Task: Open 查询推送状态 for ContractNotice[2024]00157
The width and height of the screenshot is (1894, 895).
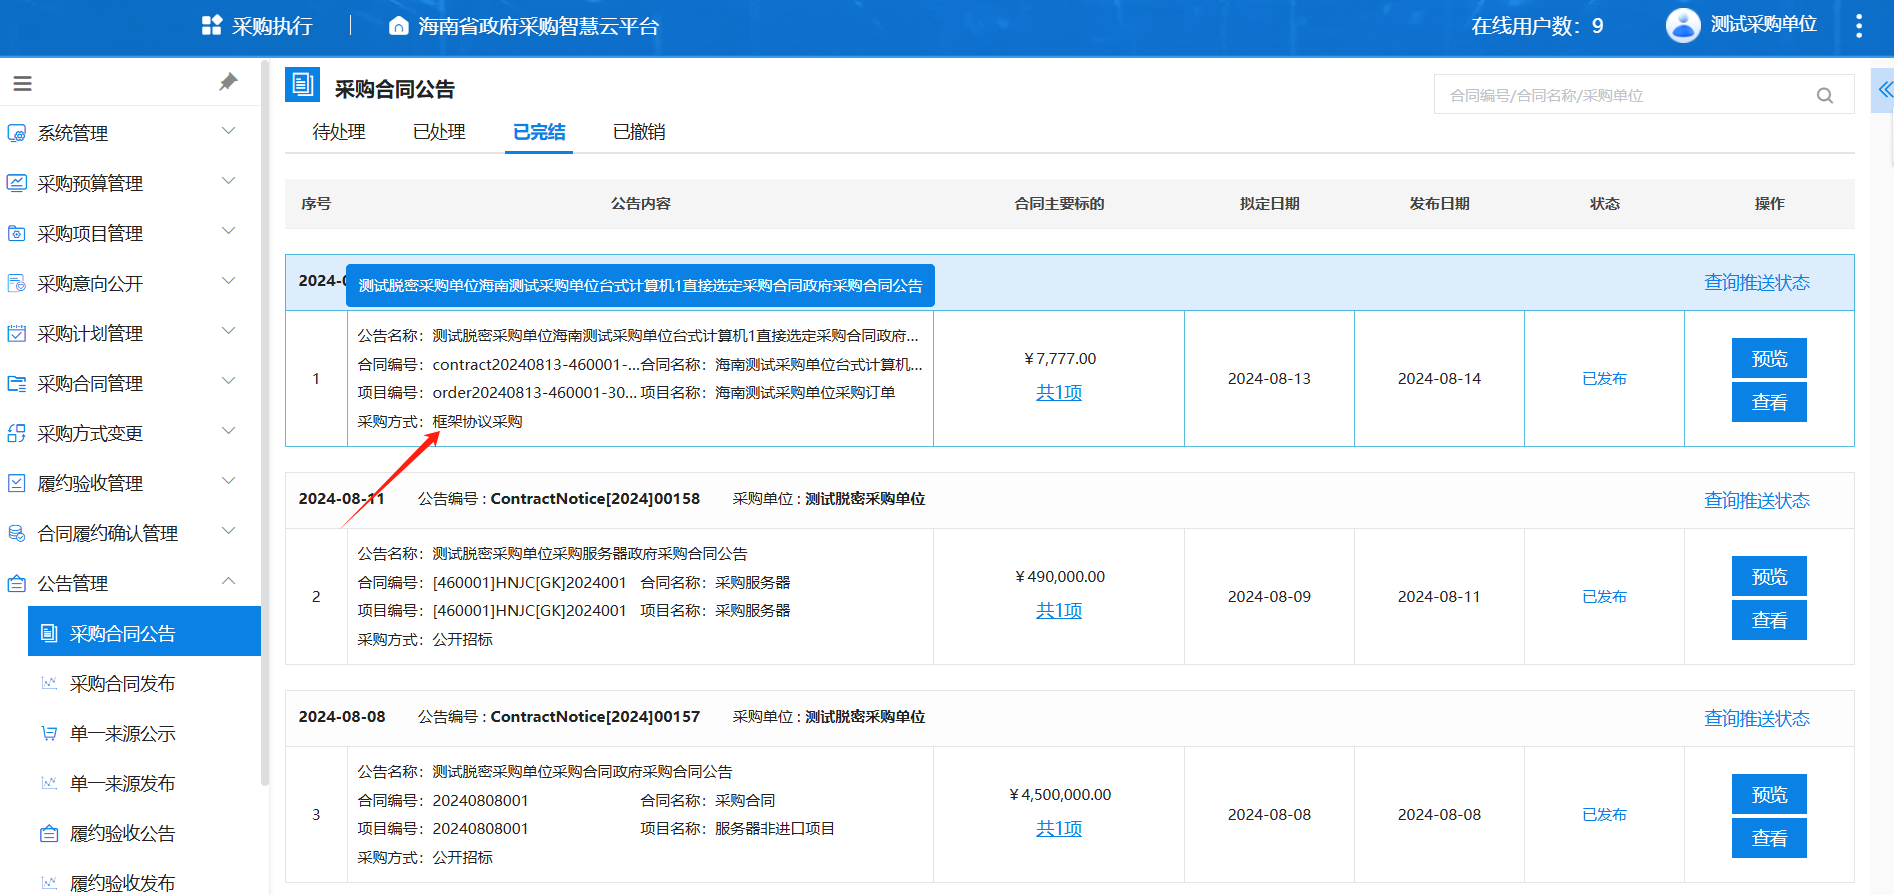Action: [1757, 718]
